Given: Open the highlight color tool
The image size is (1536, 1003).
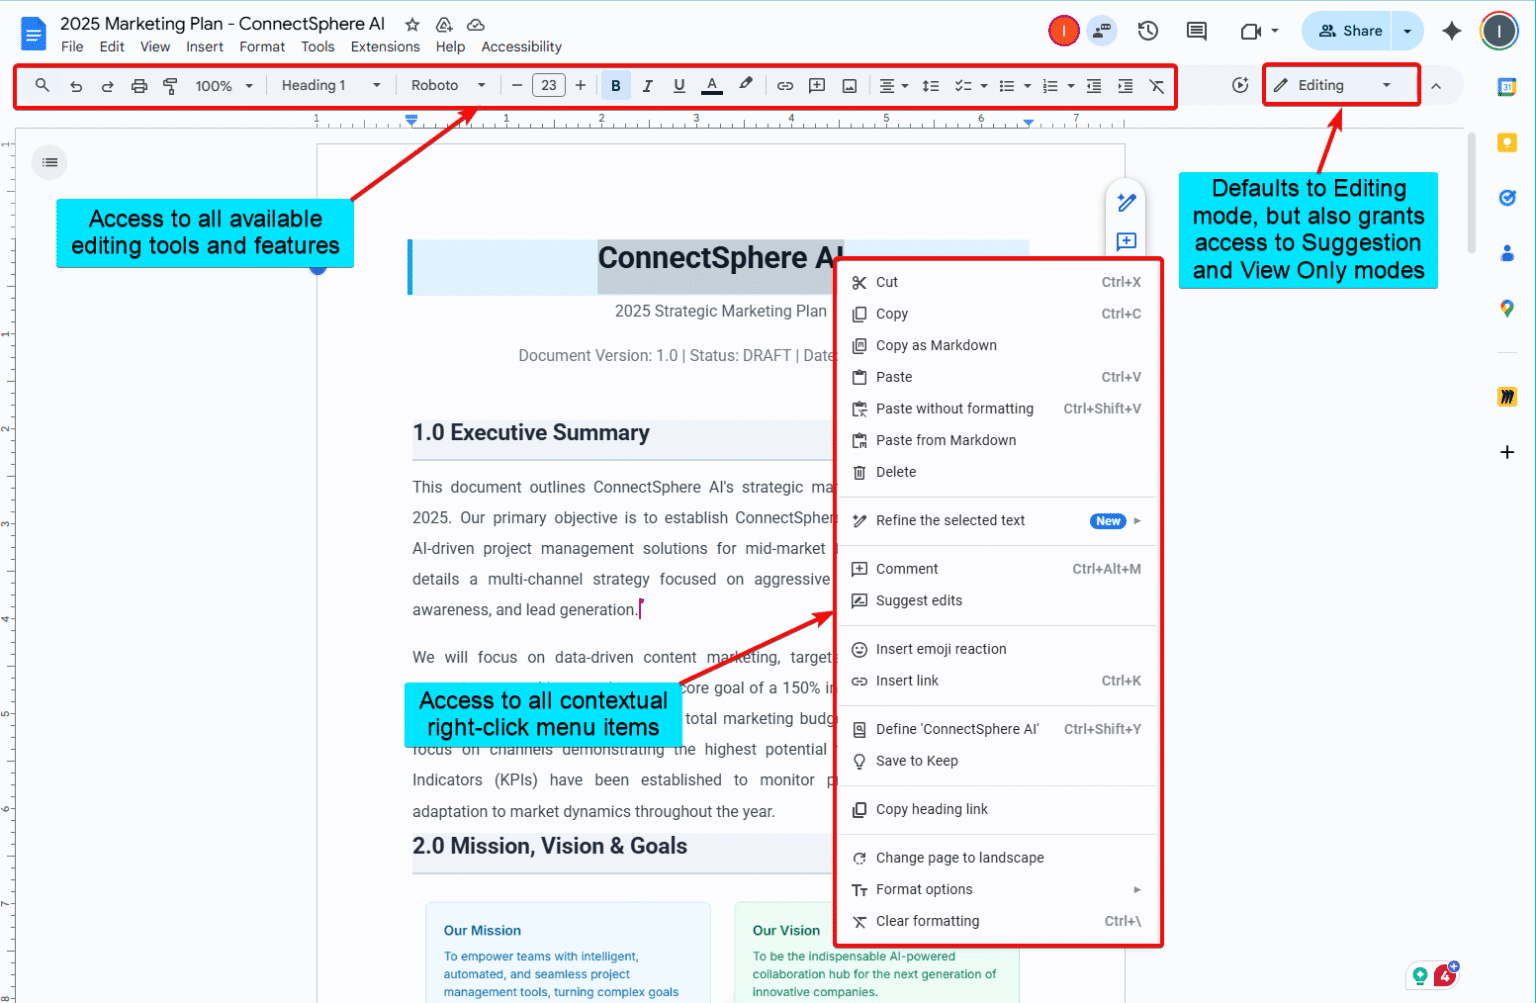Looking at the screenshot, I should (746, 85).
